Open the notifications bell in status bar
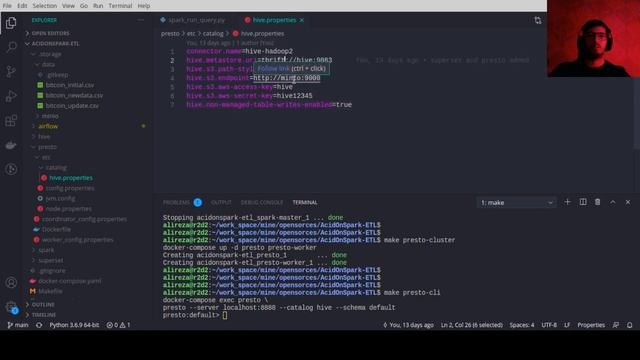Viewport: 640px width, 360px height. click(629, 325)
